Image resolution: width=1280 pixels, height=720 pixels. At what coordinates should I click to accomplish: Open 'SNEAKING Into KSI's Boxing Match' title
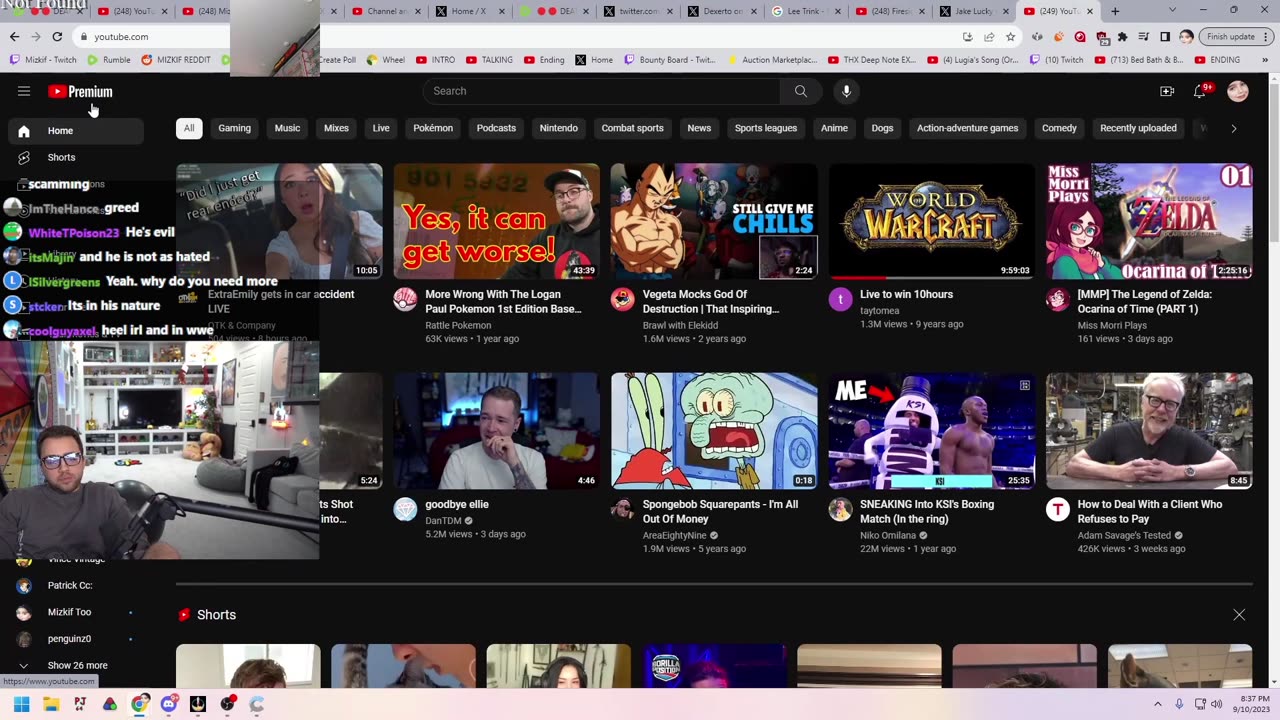pos(927,511)
